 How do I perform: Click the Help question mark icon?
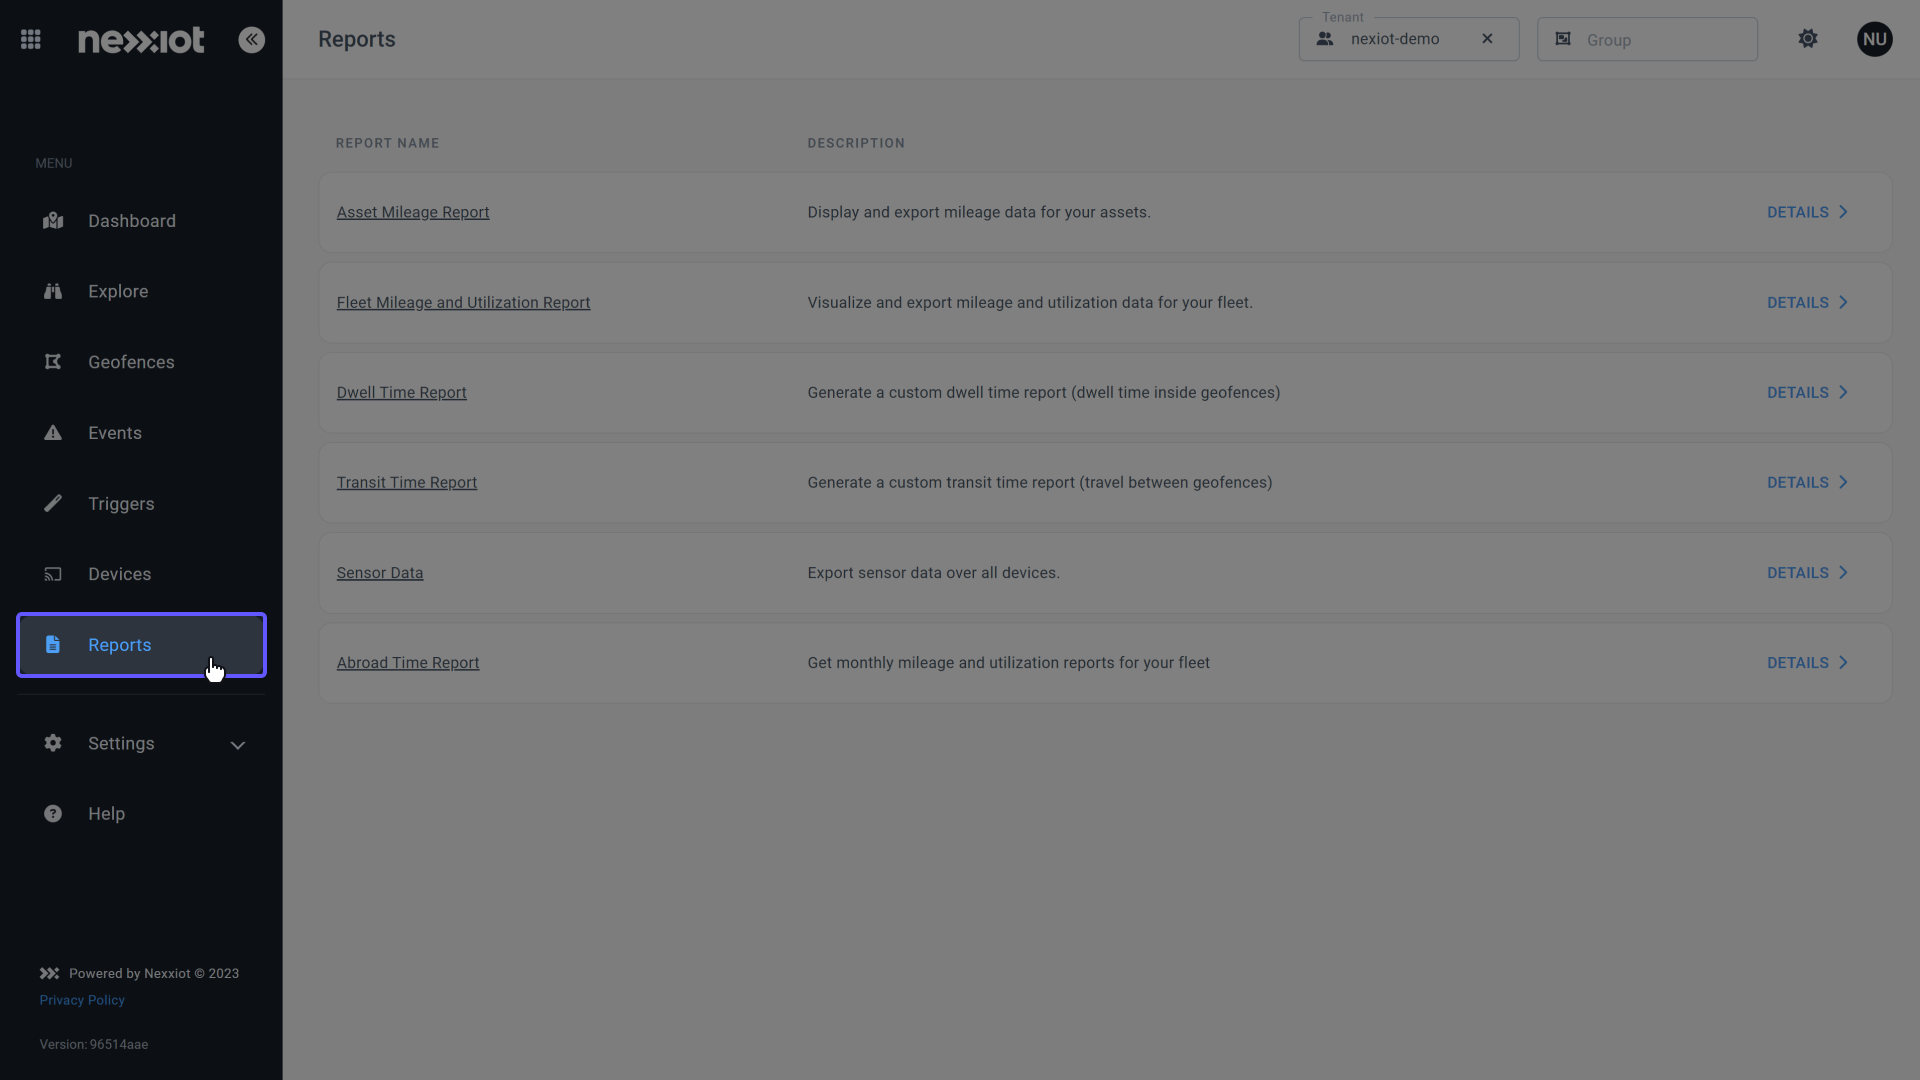(x=53, y=814)
